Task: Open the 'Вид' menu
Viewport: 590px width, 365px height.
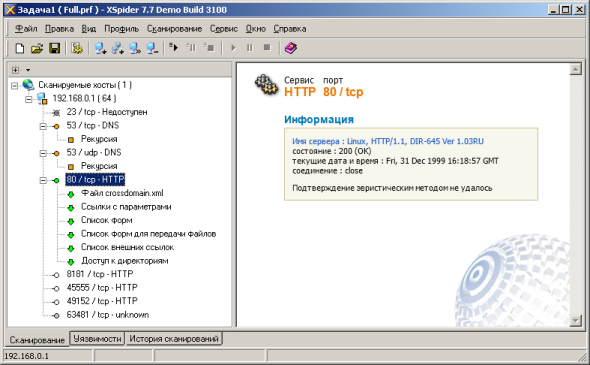Action: [x=89, y=29]
